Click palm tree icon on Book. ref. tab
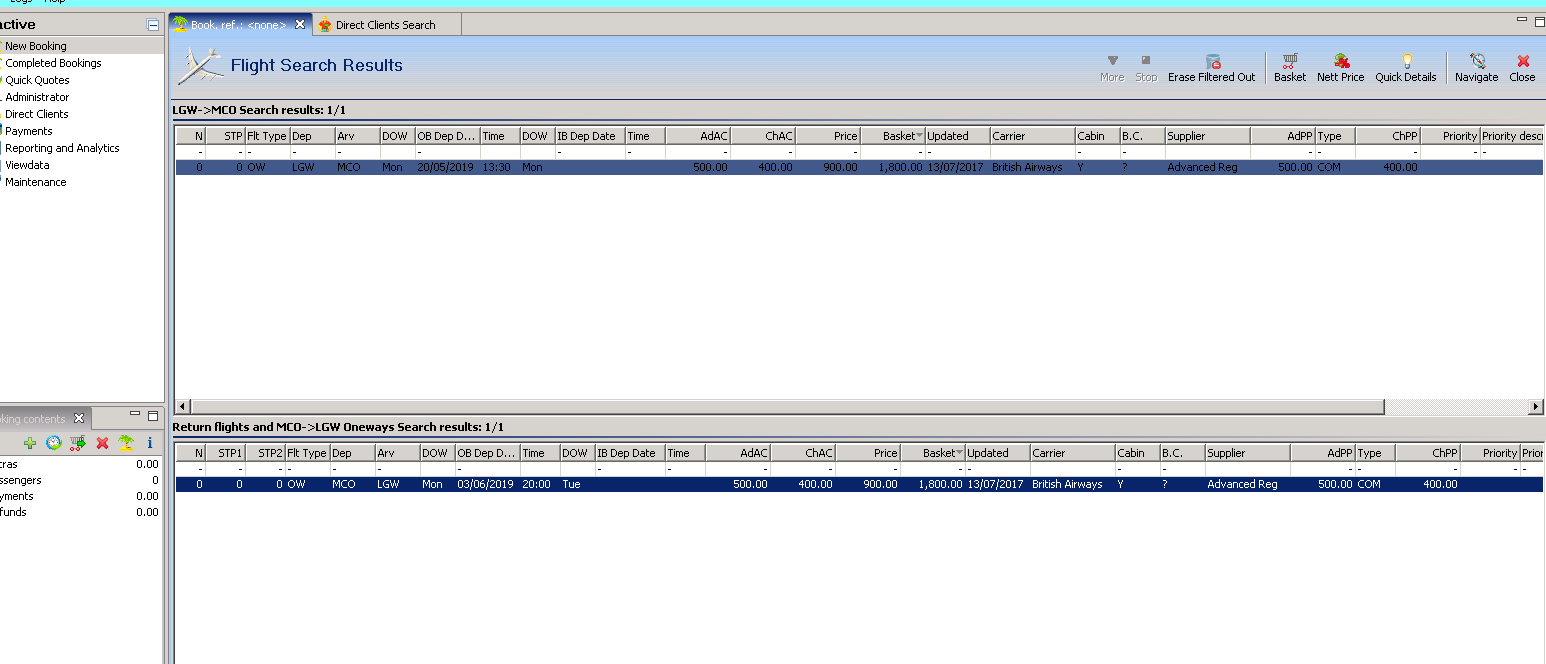Screen dimensions: 1546x664 tap(180, 24)
